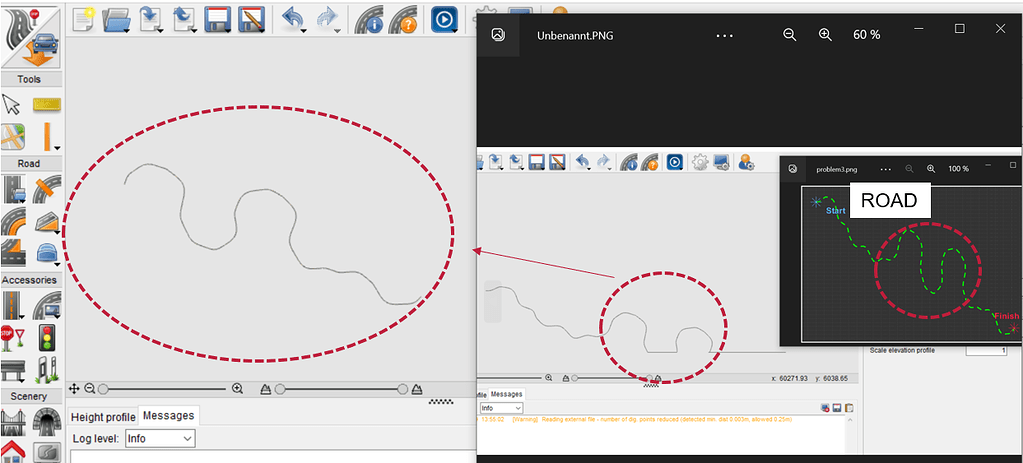Viewport: 1023px width, 463px height.
Task: Select the blue dome road element icon
Action: 47,253
